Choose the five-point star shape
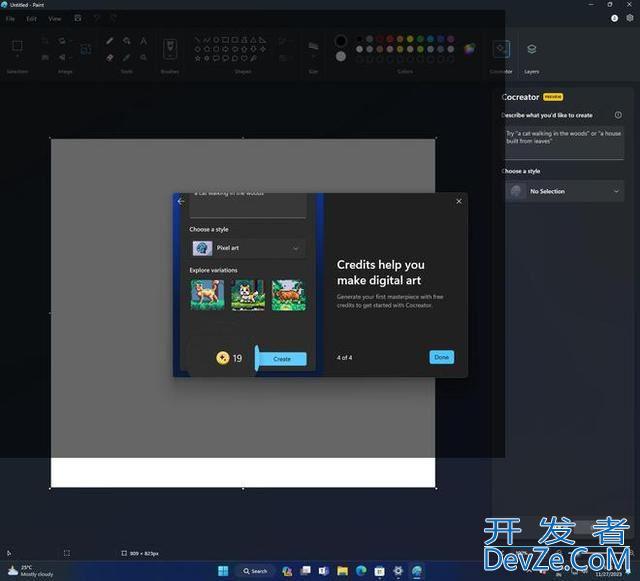 click(x=198, y=58)
